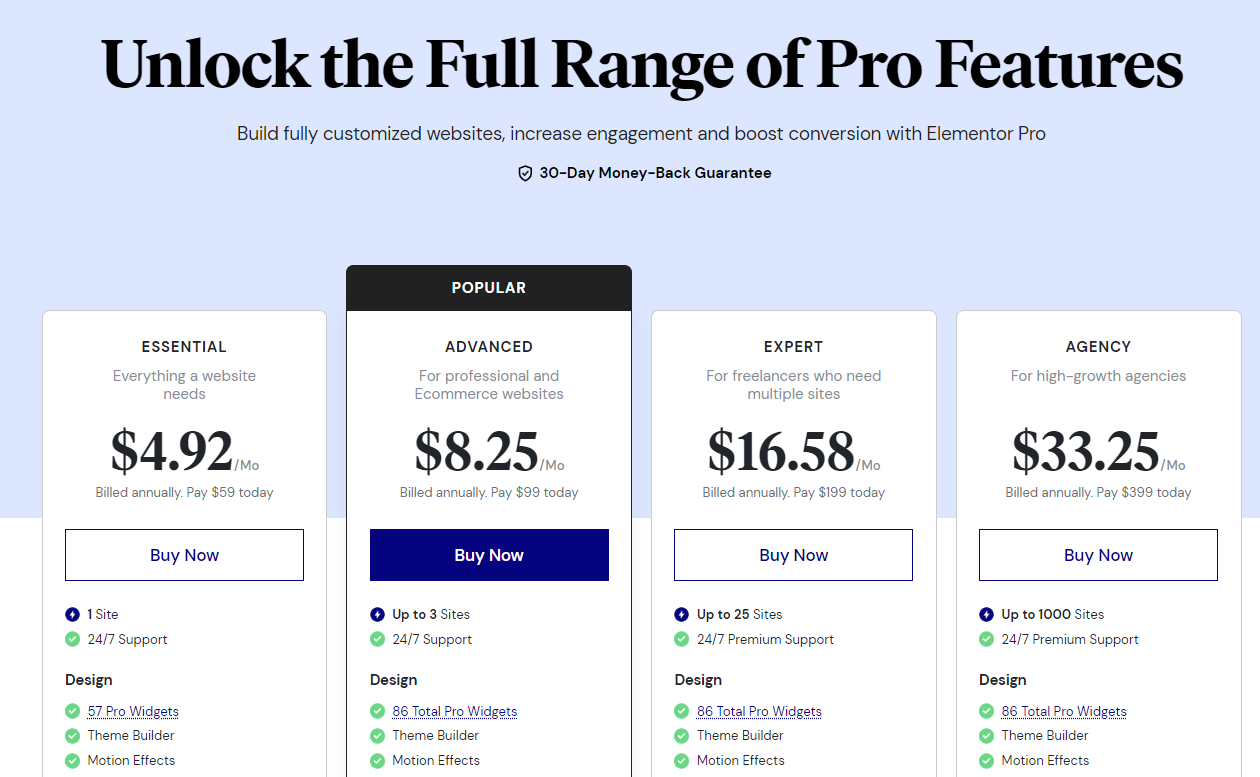Click the lightning icon next to 1 Site
The width and height of the screenshot is (1260, 777).
pyautogui.click(x=72, y=614)
